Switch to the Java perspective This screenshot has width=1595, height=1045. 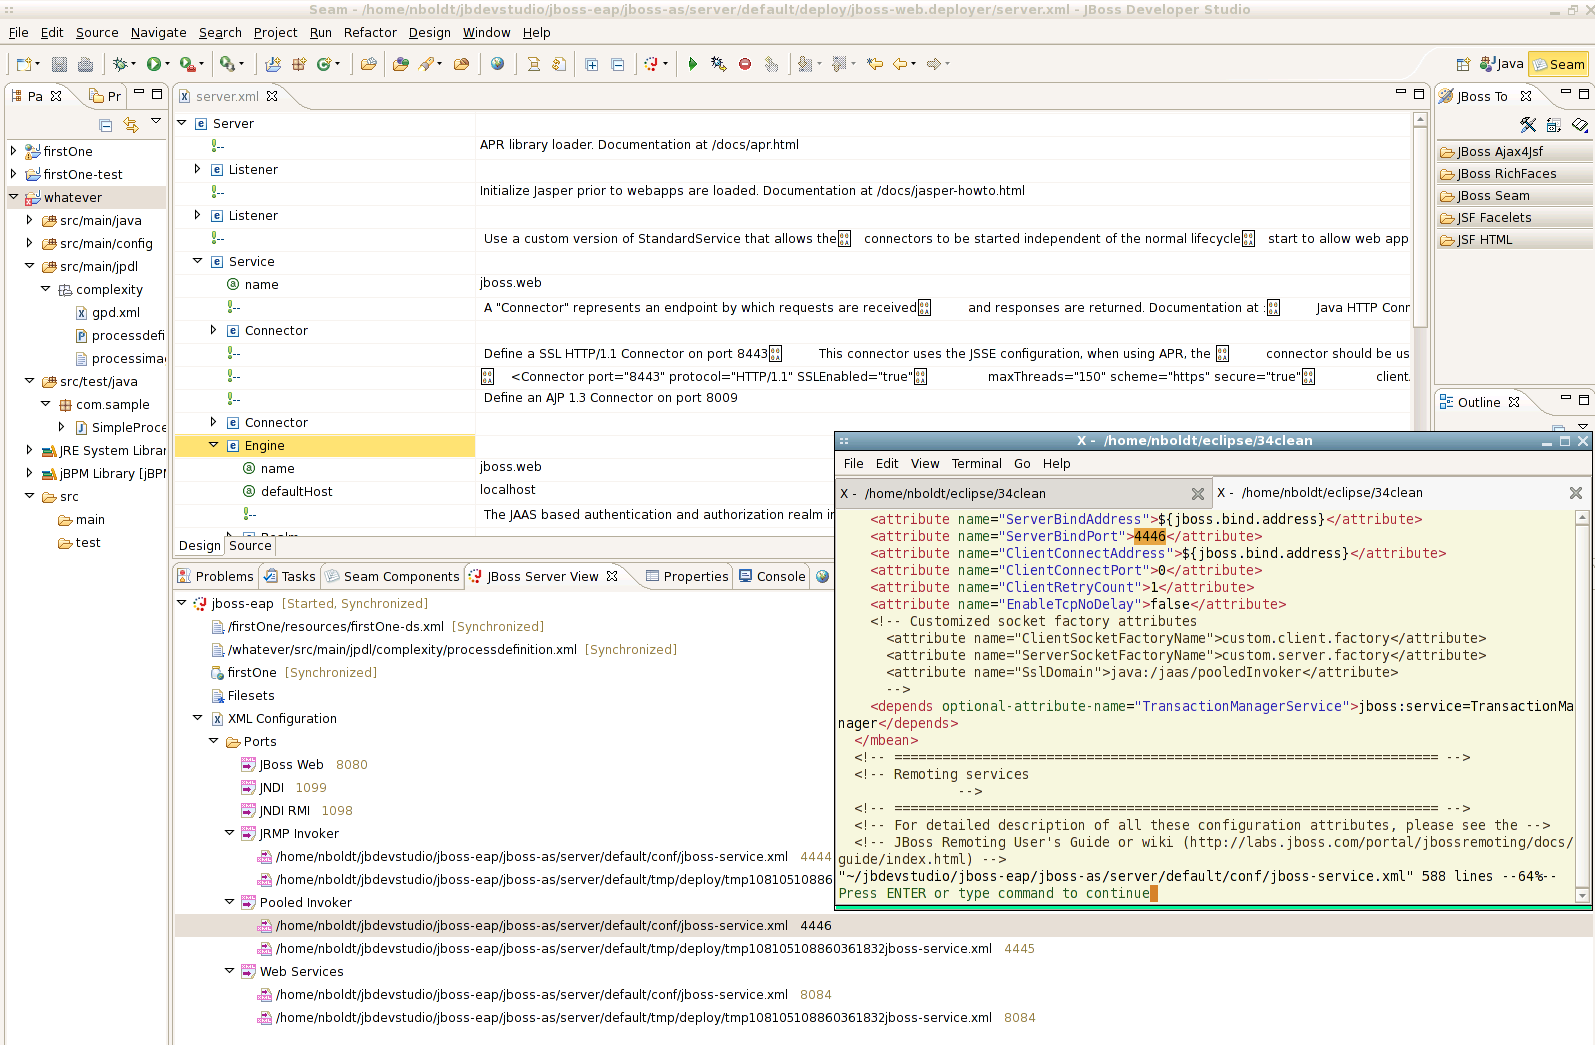coord(1502,64)
